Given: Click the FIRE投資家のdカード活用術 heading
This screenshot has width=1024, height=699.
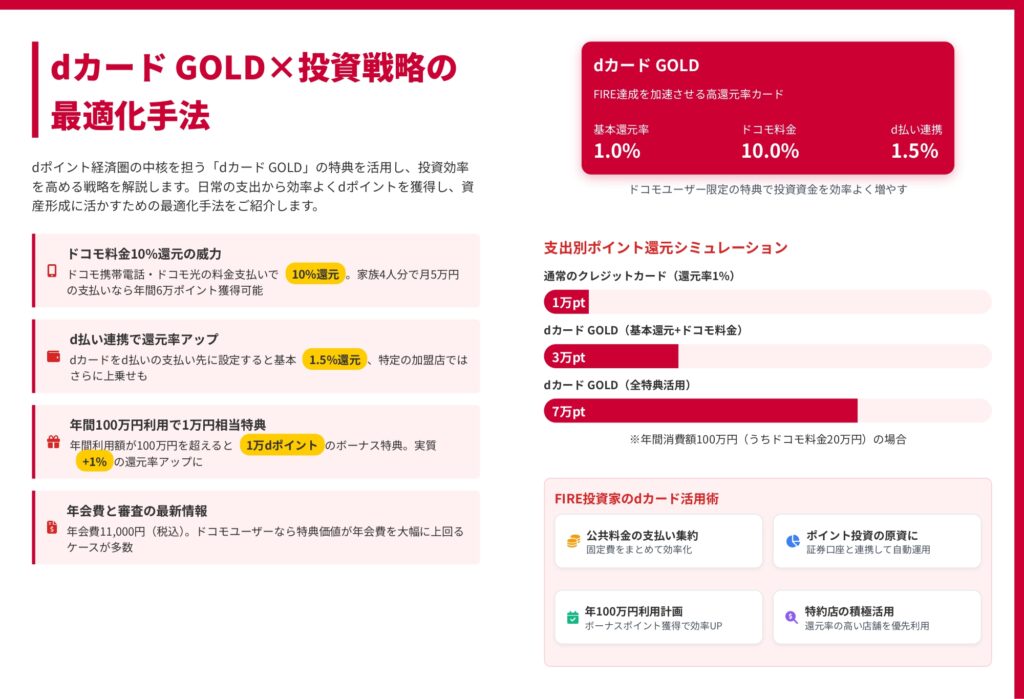Looking at the screenshot, I should tap(636, 498).
